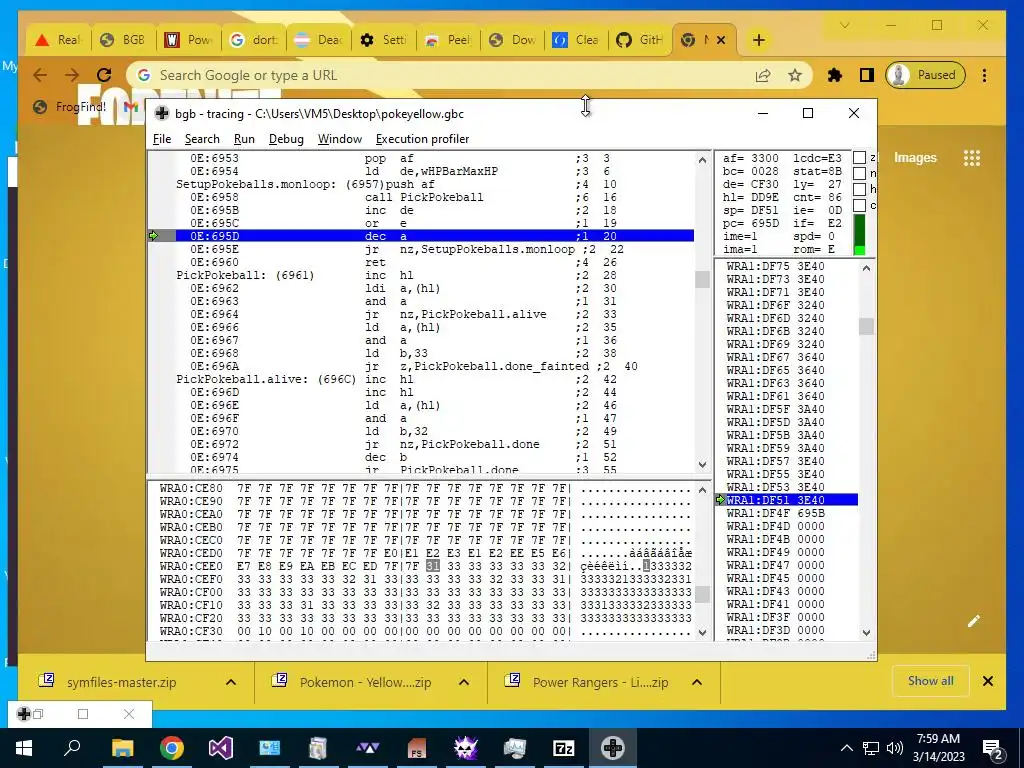Image resolution: width=1024 pixels, height=768 pixels.
Task: Click hex dump pane scroll up arrow
Action: [702, 490]
